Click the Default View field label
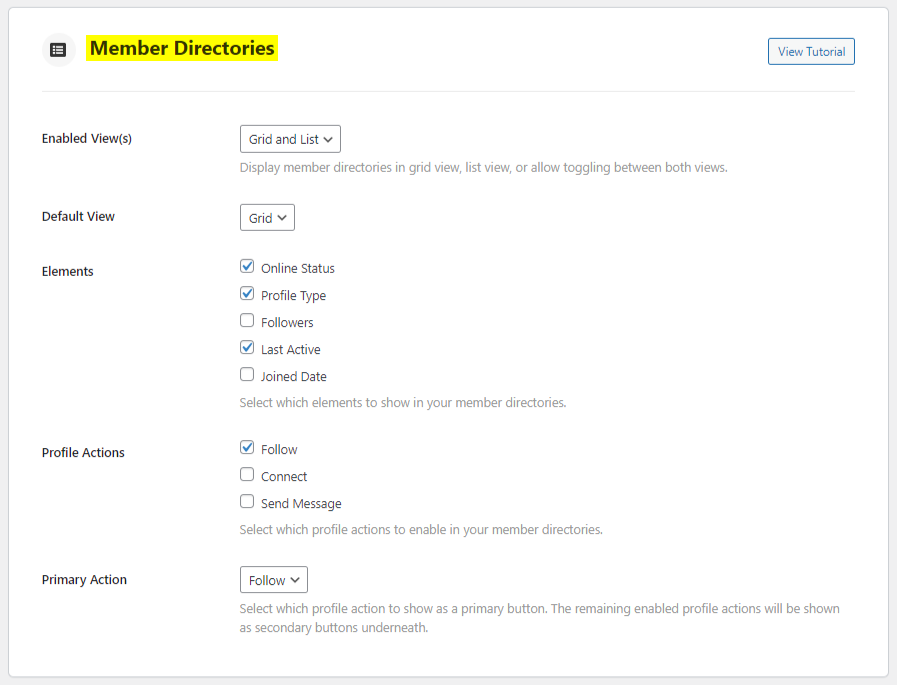This screenshot has width=897, height=685. (x=78, y=217)
